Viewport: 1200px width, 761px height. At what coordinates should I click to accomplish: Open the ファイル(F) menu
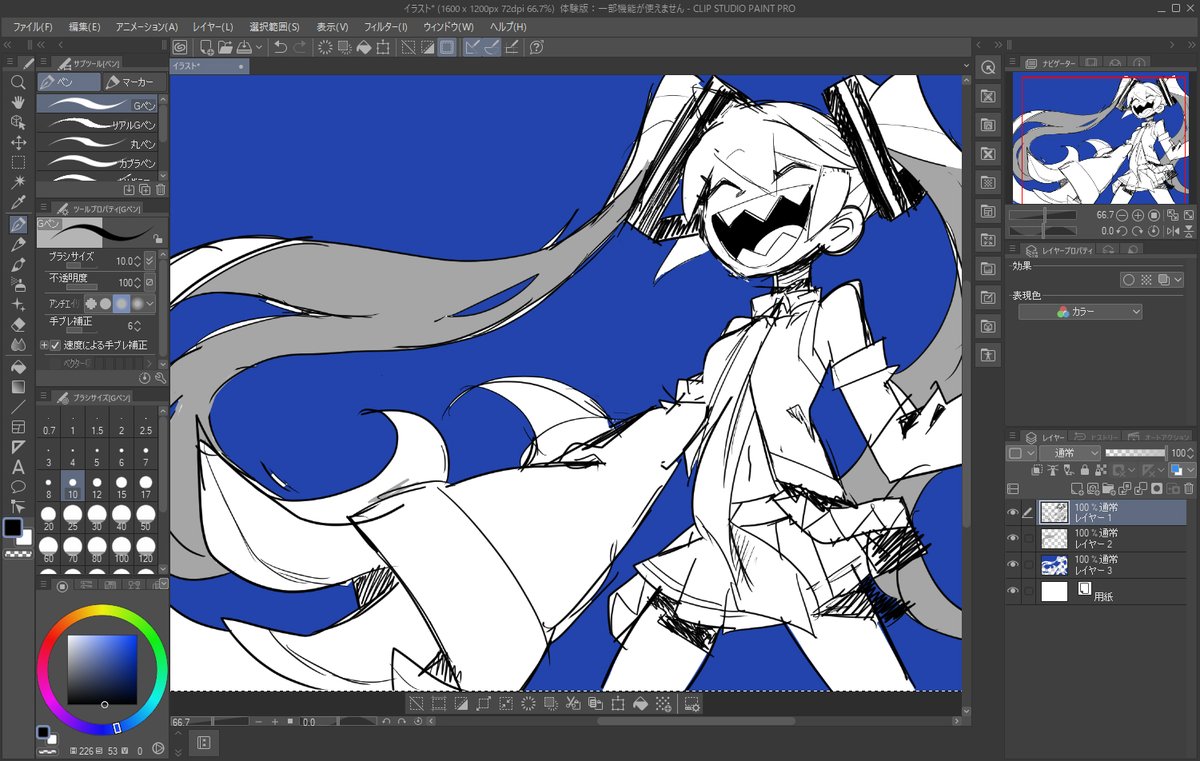click(x=33, y=26)
